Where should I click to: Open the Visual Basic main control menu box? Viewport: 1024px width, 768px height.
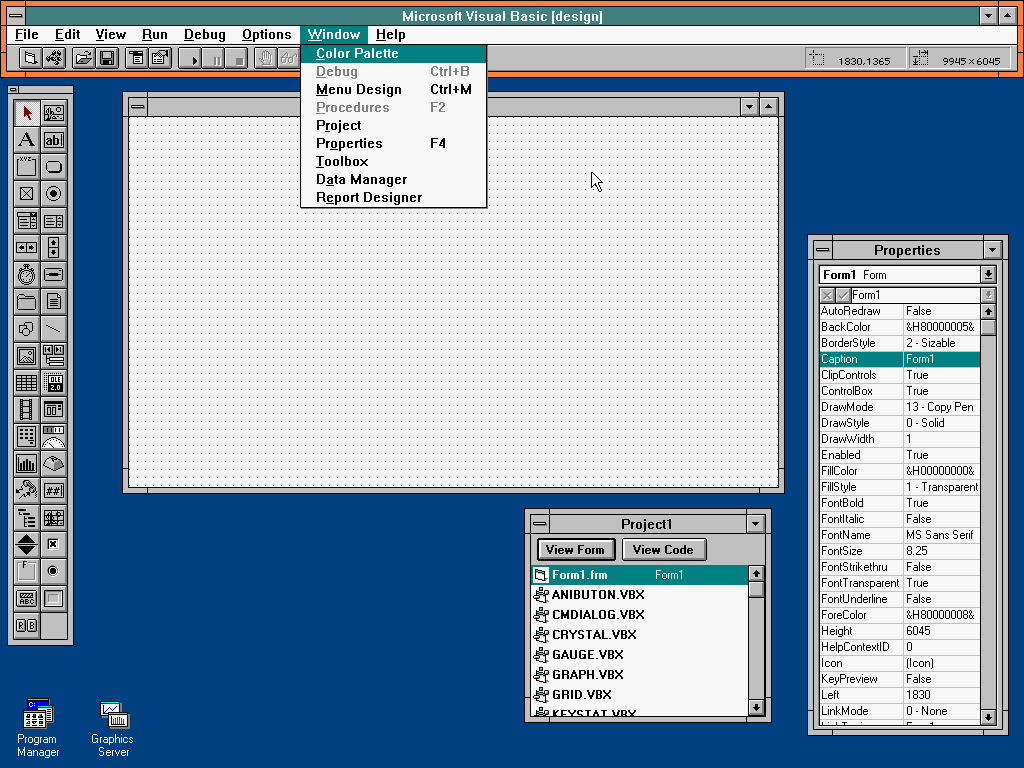(16, 16)
